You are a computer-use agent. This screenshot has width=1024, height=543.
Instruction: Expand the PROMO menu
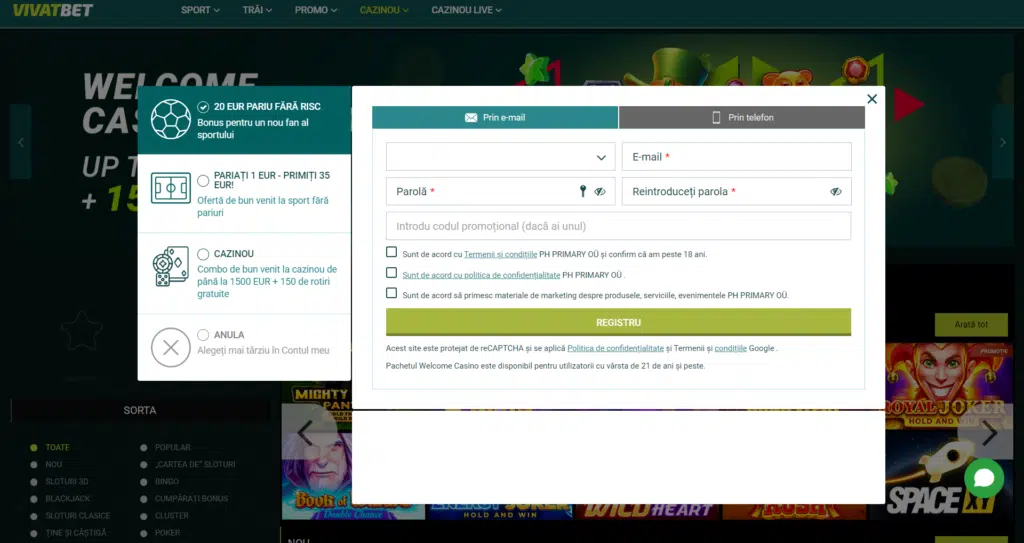click(316, 10)
